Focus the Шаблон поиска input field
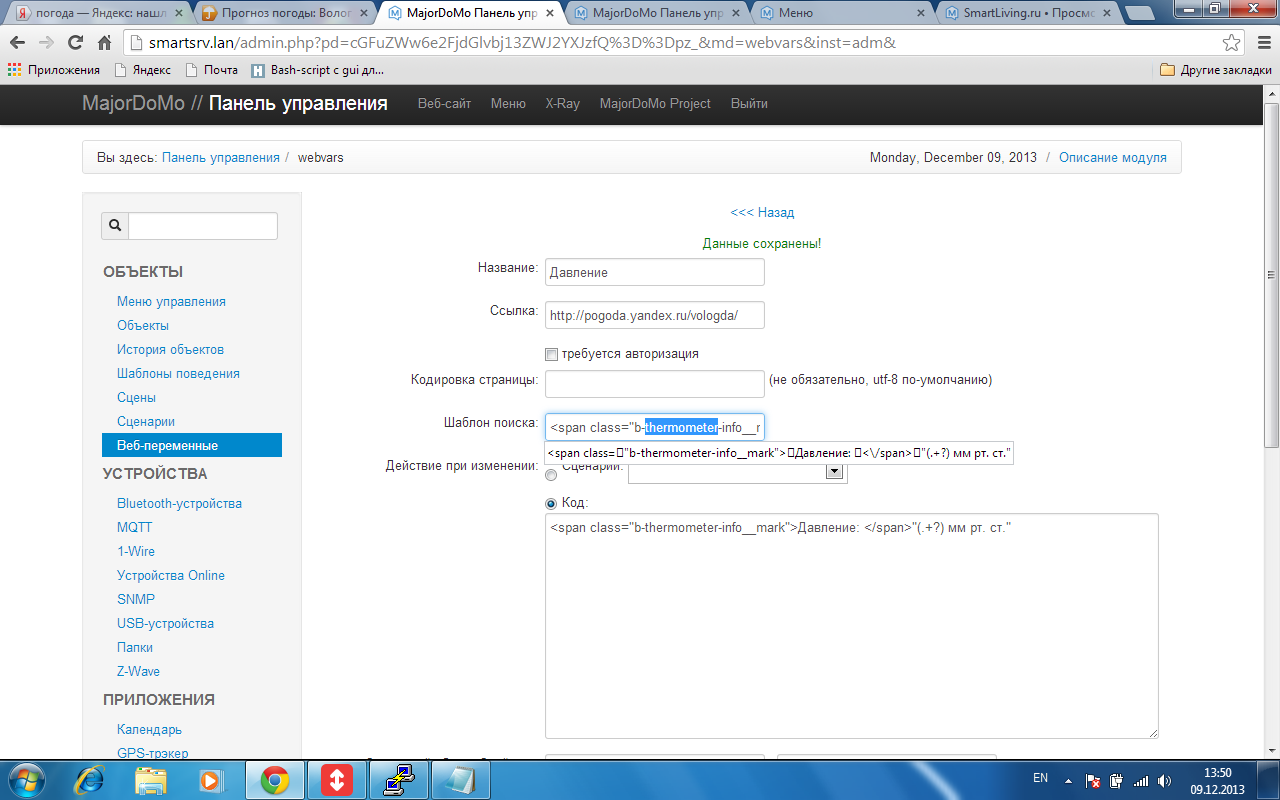Viewport: 1280px width, 800px height. [x=655, y=427]
